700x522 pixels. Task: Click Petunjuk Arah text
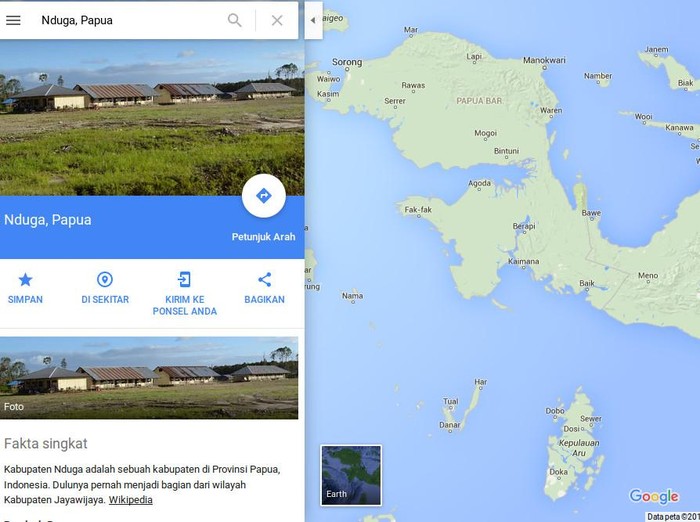tap(263, 237)
